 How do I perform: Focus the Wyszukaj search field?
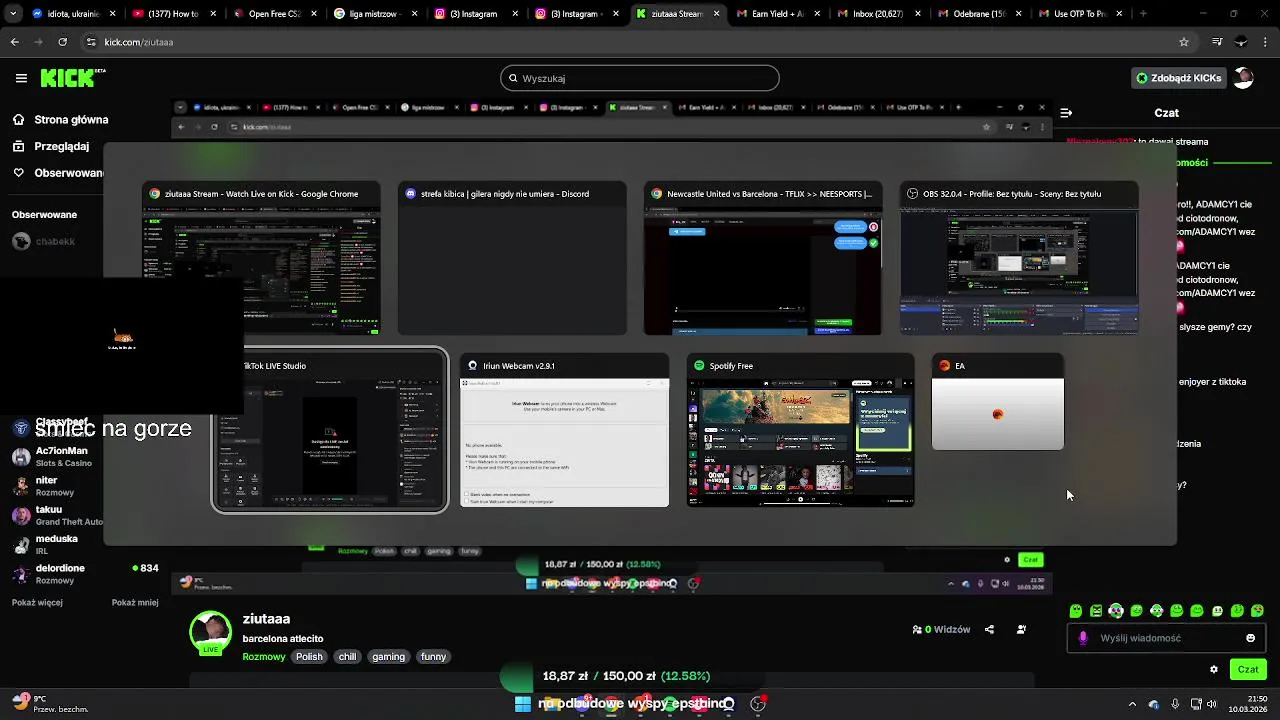click(x=640, y=78)
